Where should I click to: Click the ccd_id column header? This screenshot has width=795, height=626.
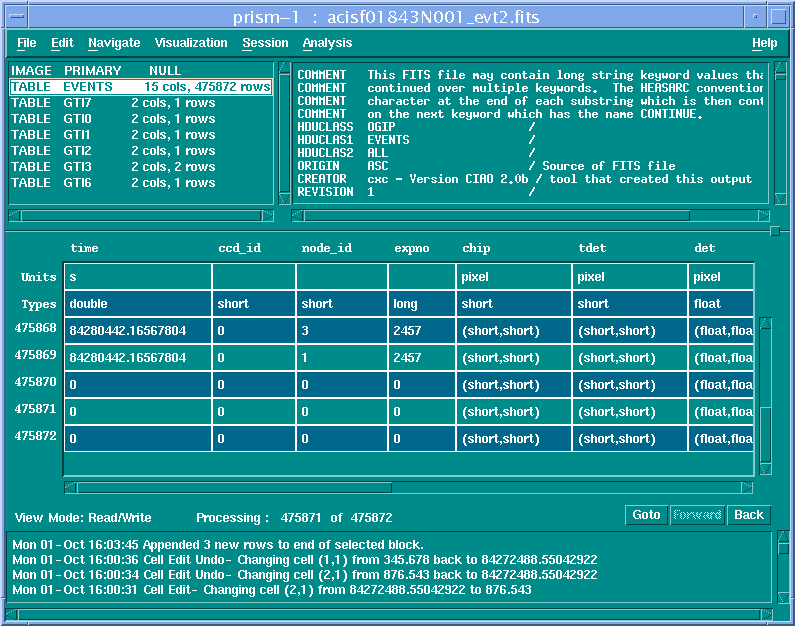pos(239,248)
